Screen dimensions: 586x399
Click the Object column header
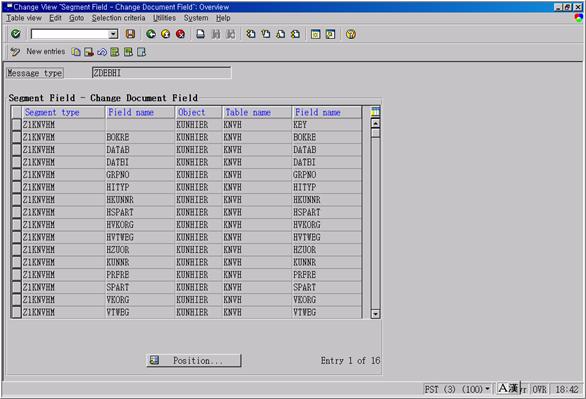(198, 112)
